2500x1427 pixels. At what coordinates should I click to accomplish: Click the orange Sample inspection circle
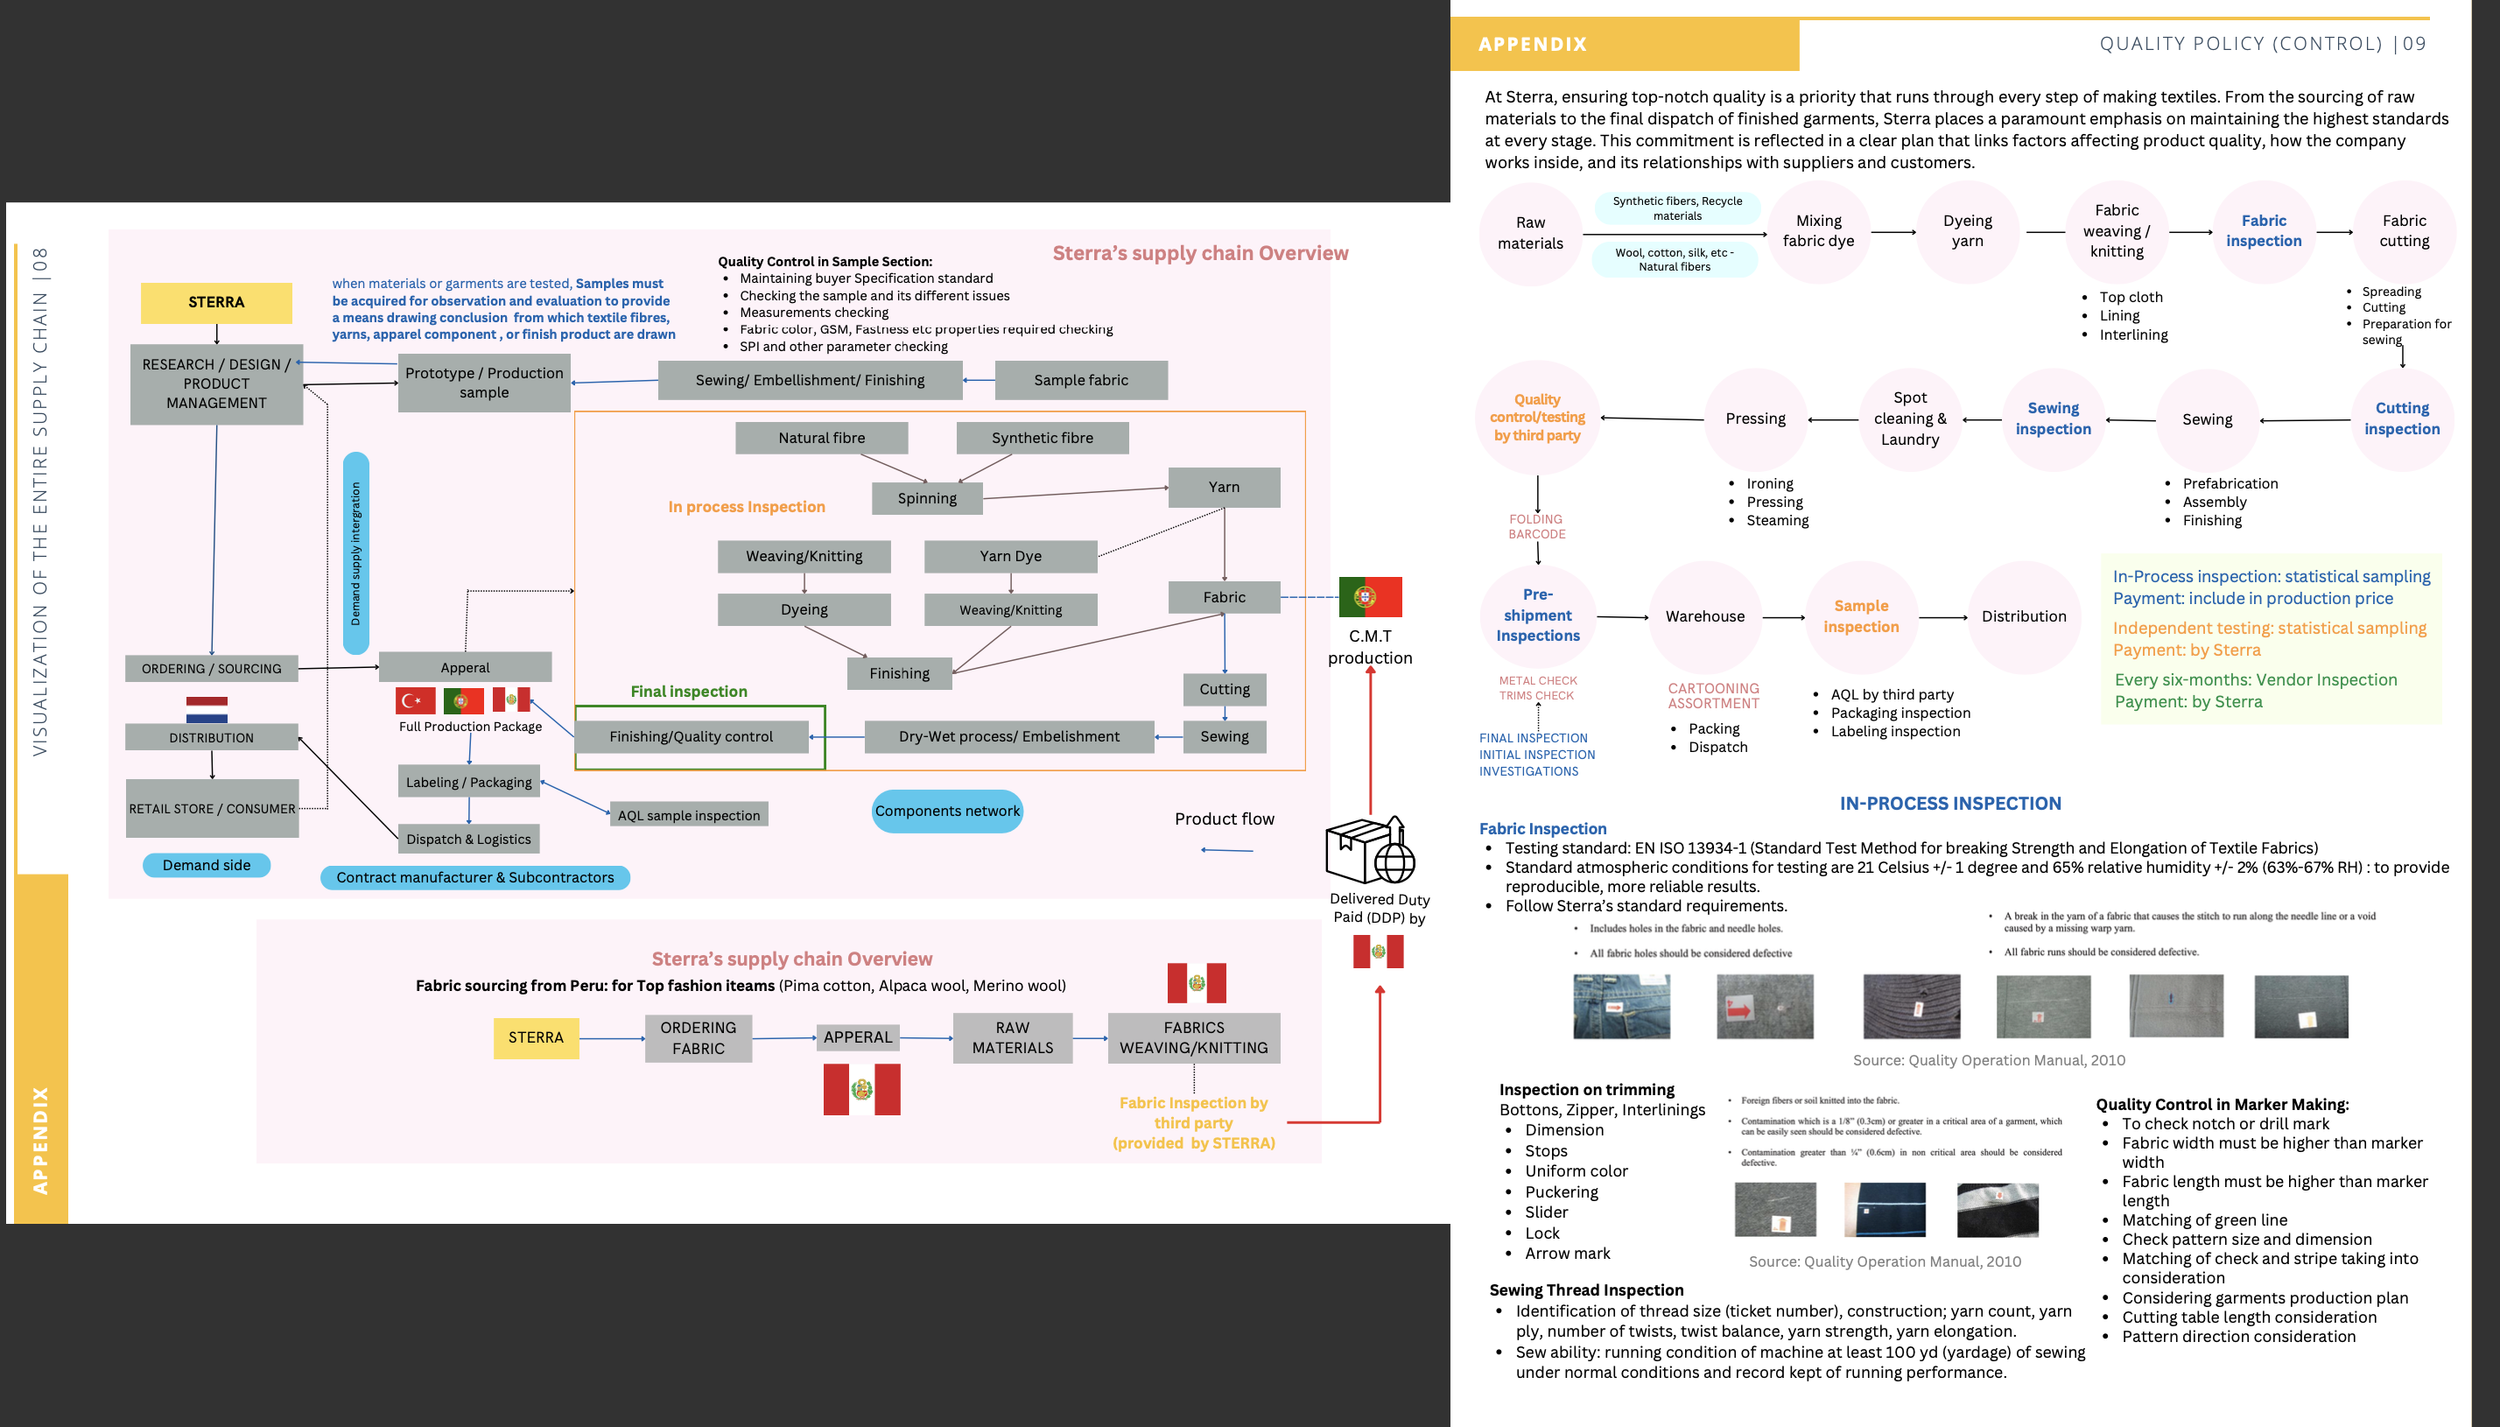pyautogui.click(x=1861, y=617)
